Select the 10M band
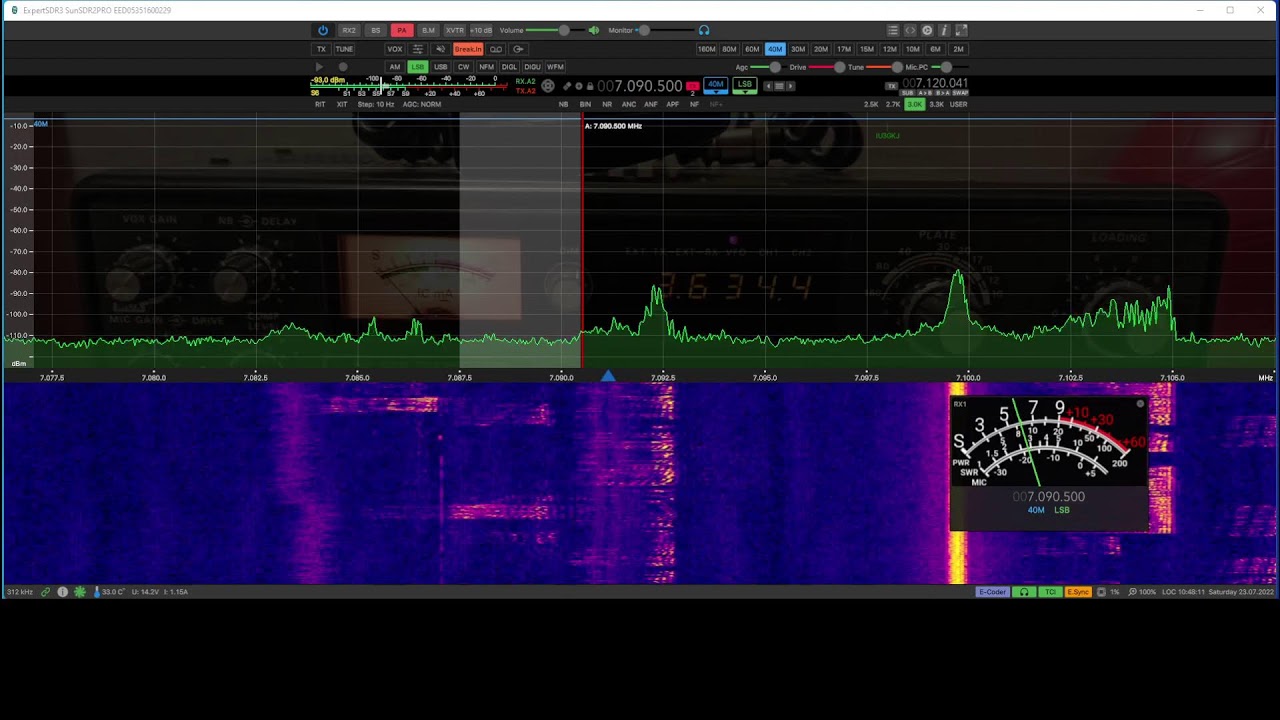The width and height of the screenshot is (1280, 720). (913, 49)
